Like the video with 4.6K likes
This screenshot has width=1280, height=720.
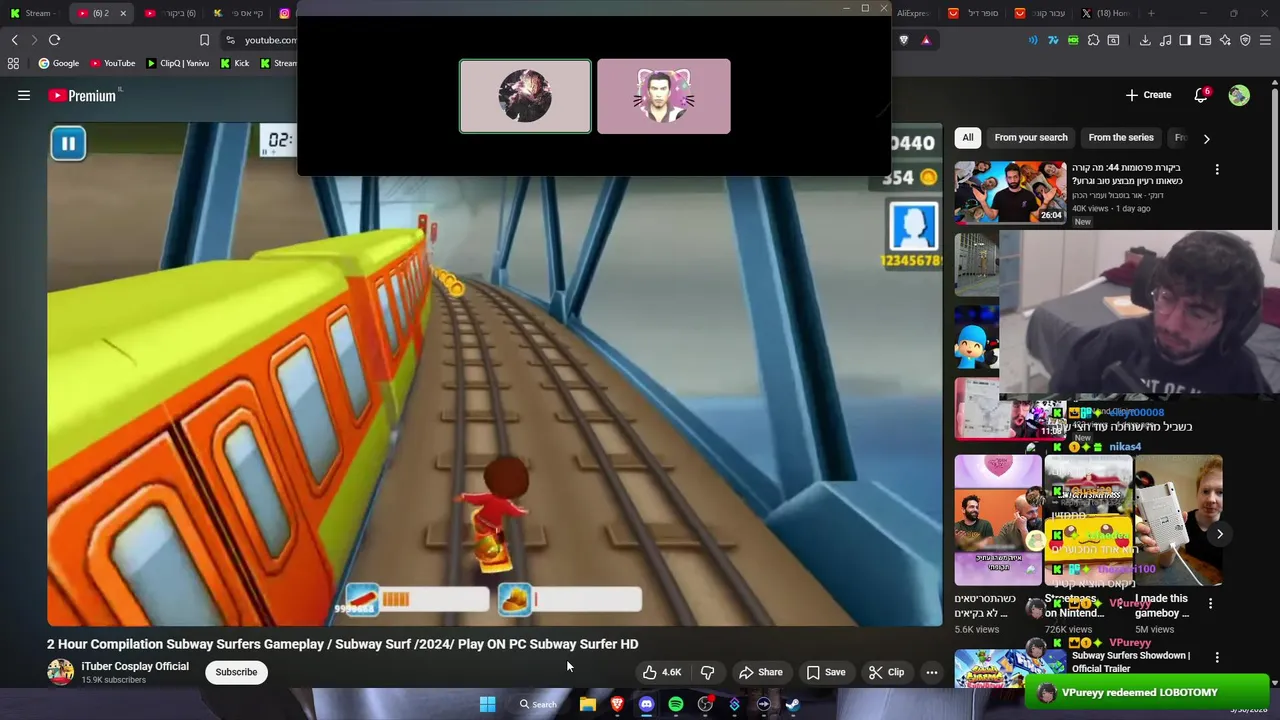(x=662, y=672)
